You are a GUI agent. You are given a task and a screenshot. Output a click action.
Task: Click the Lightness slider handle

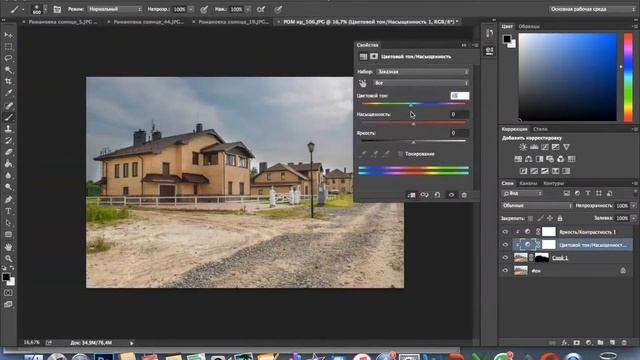pos(413,142)
